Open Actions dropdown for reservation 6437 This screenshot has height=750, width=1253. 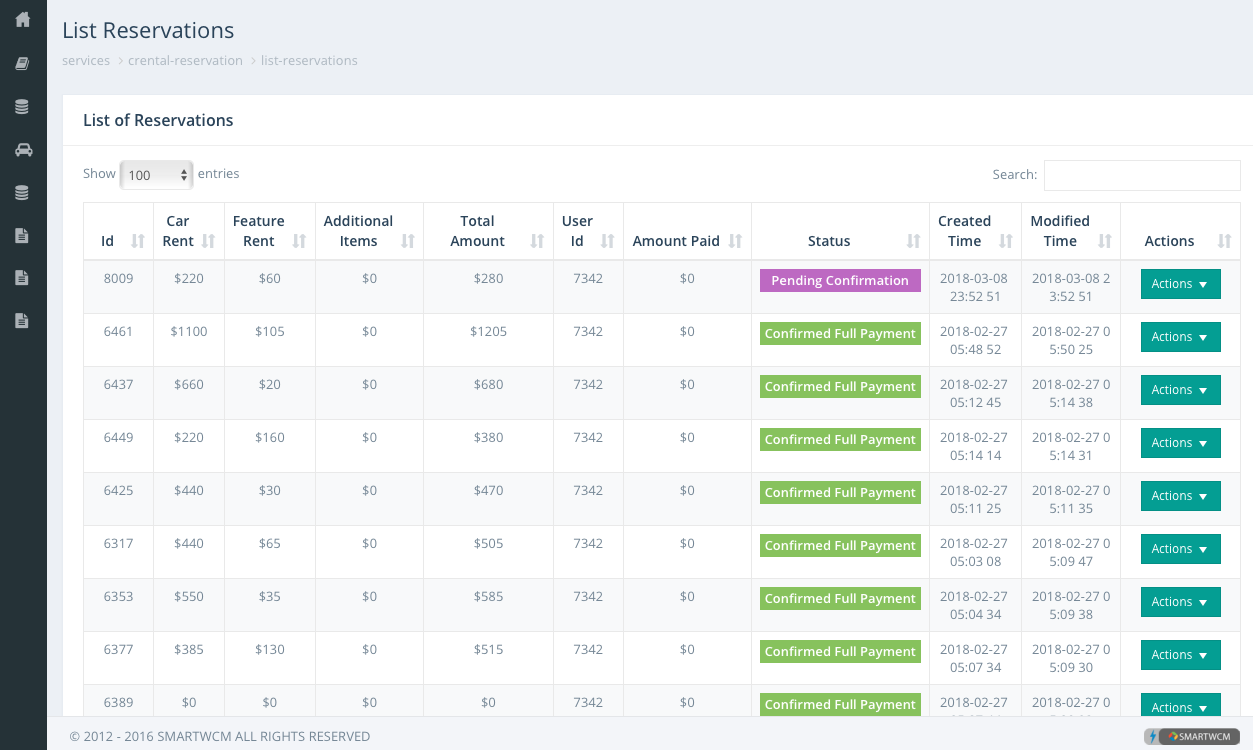1180,390
